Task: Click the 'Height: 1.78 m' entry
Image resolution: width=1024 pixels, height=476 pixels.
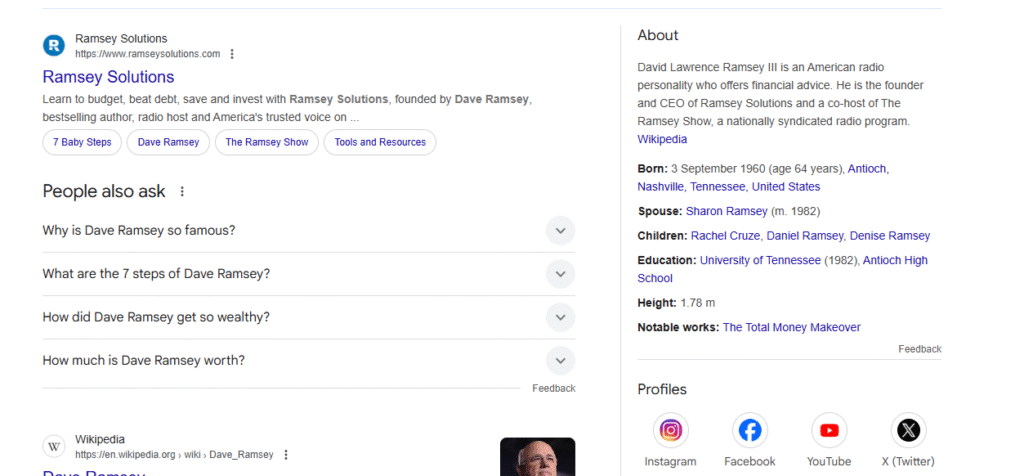Action: pos(676,303)
